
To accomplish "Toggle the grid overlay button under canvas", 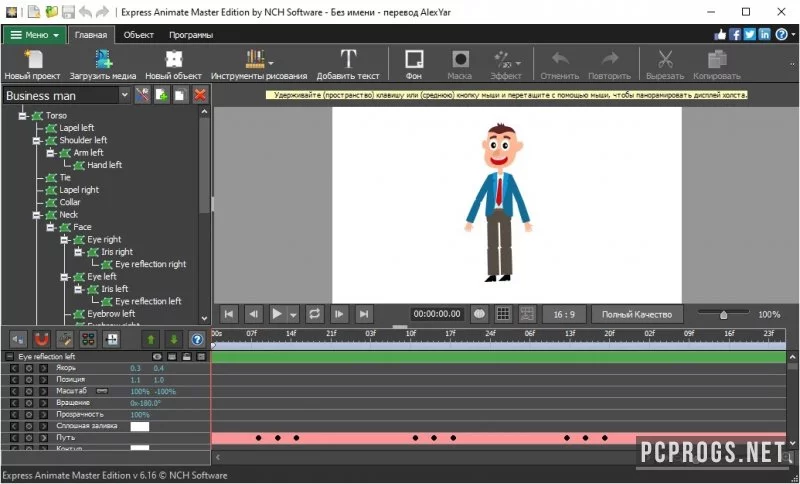I will point(503,314).
